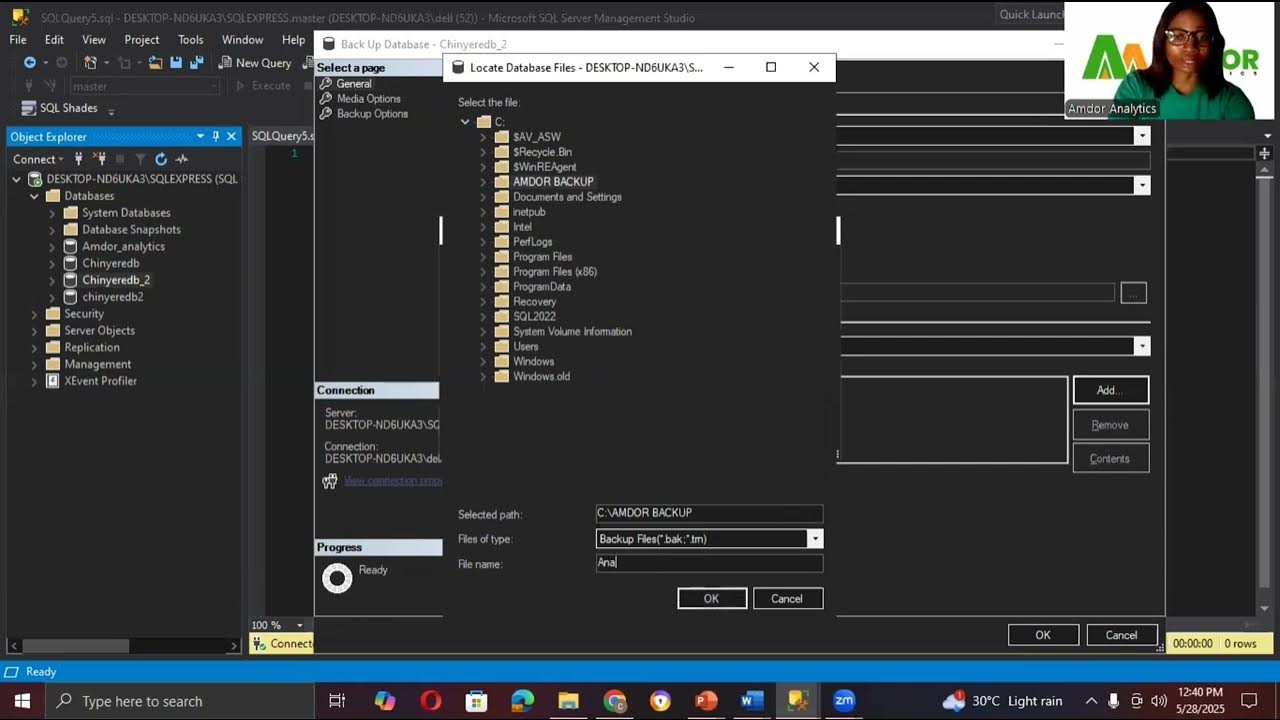Open Microsoft Word from the taskbar
This screenshot has width=1280, height=720.
coord(752,701)
